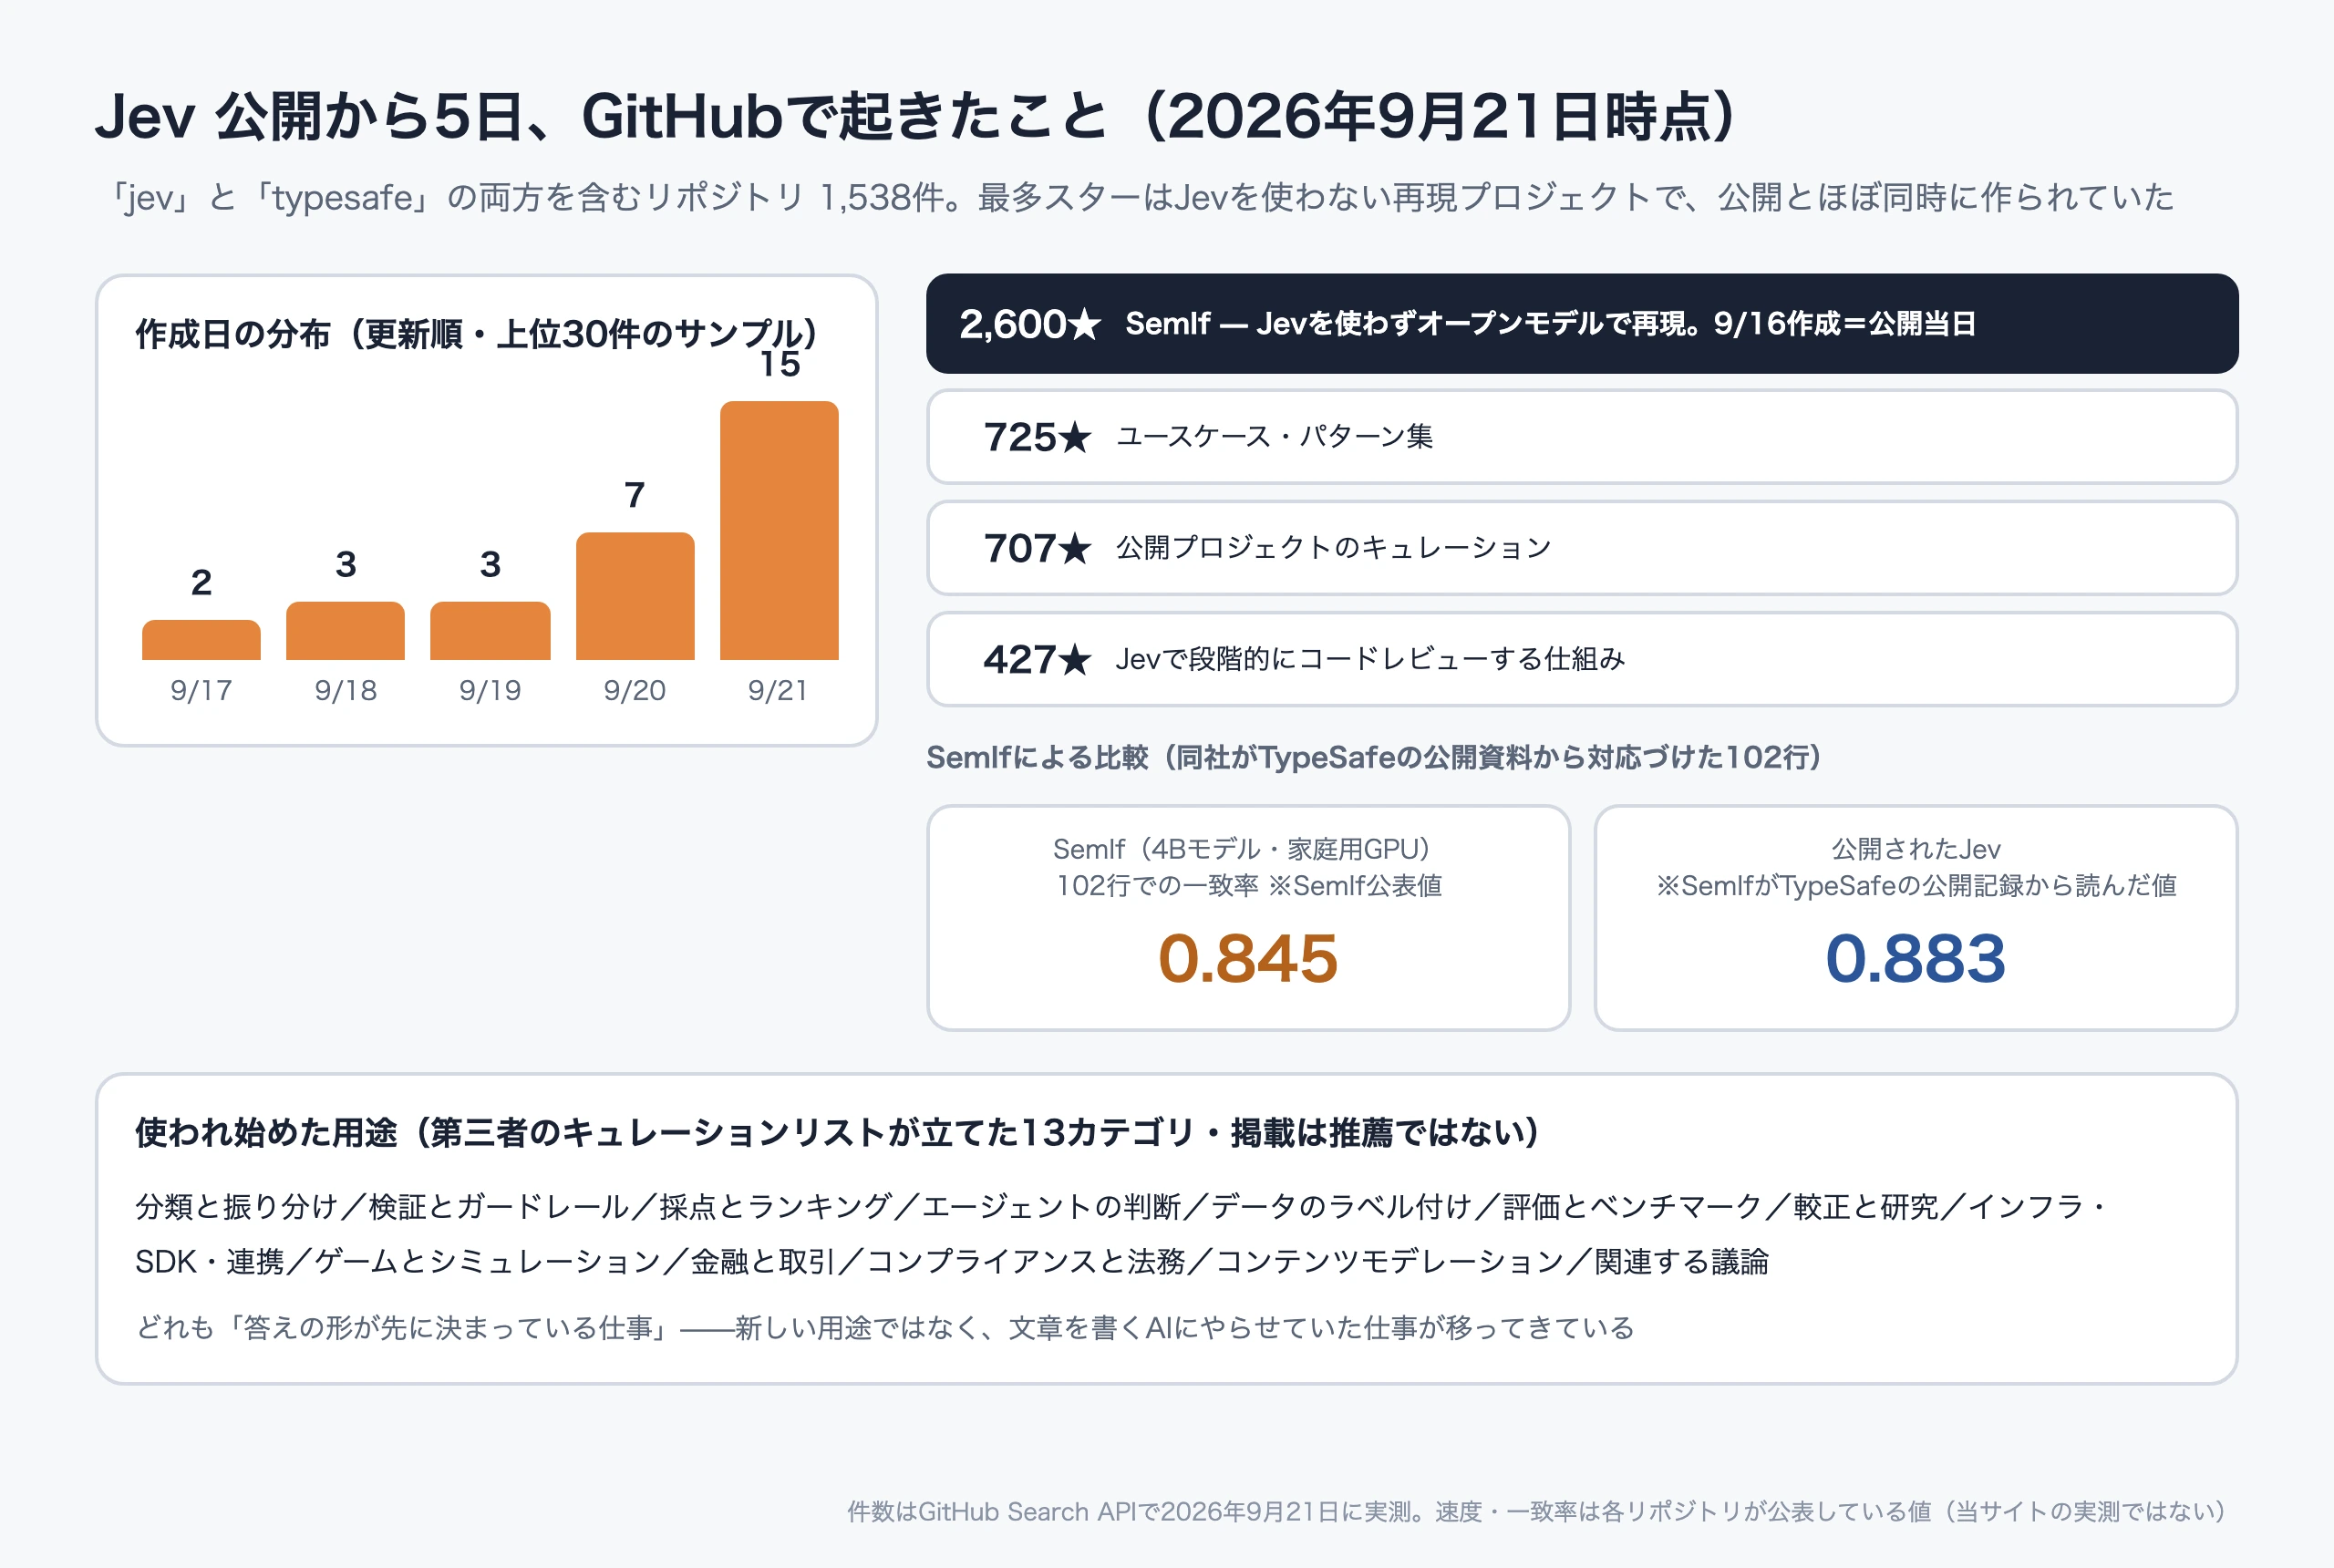Click the value 7 above the 9/20 bar

click(x=635, y=495)
